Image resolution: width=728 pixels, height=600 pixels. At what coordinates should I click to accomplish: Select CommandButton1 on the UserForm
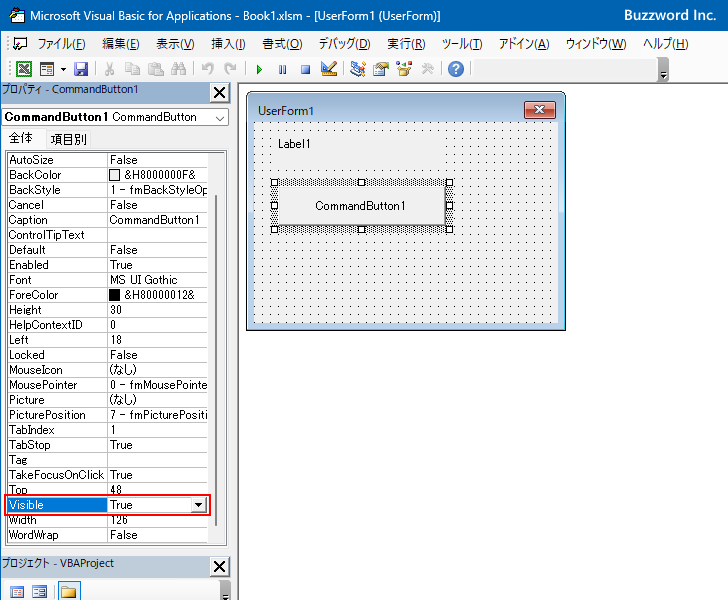pos(361,206)
